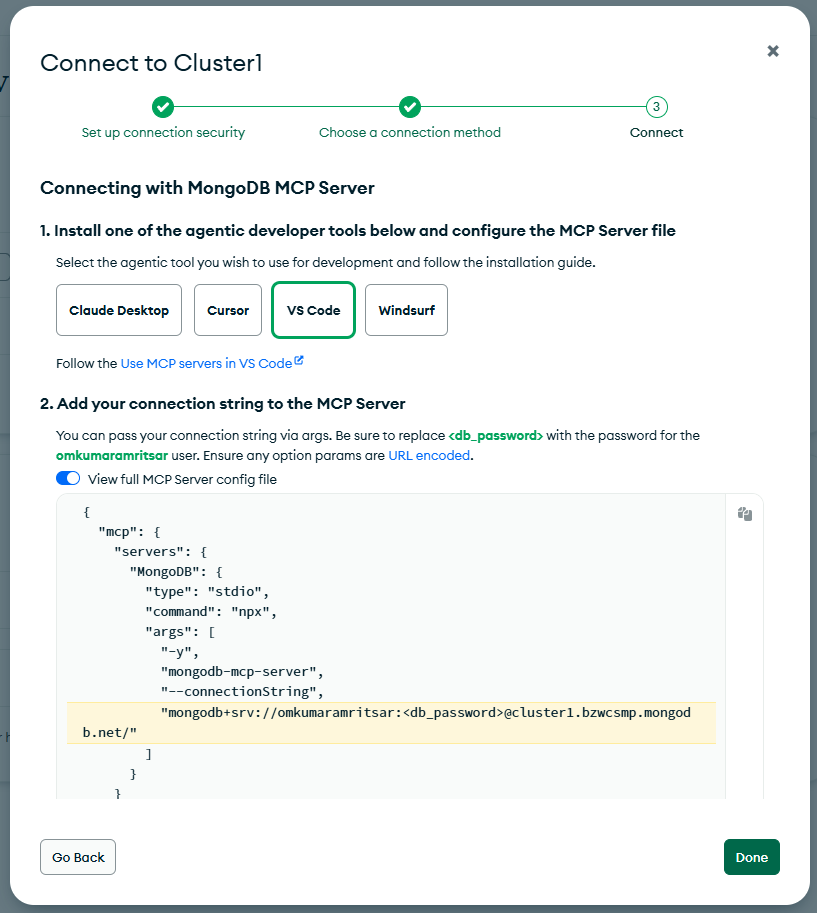Open the URL encoded documentation link

point(429,455)
